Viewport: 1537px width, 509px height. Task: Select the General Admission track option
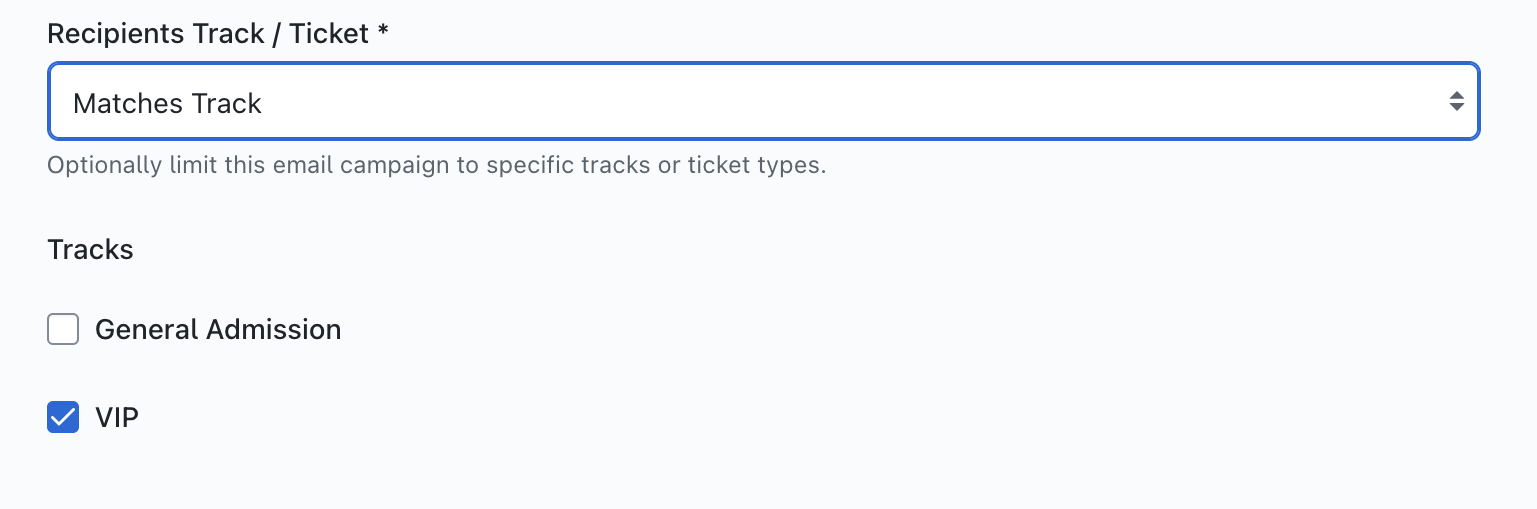(63, 329)
